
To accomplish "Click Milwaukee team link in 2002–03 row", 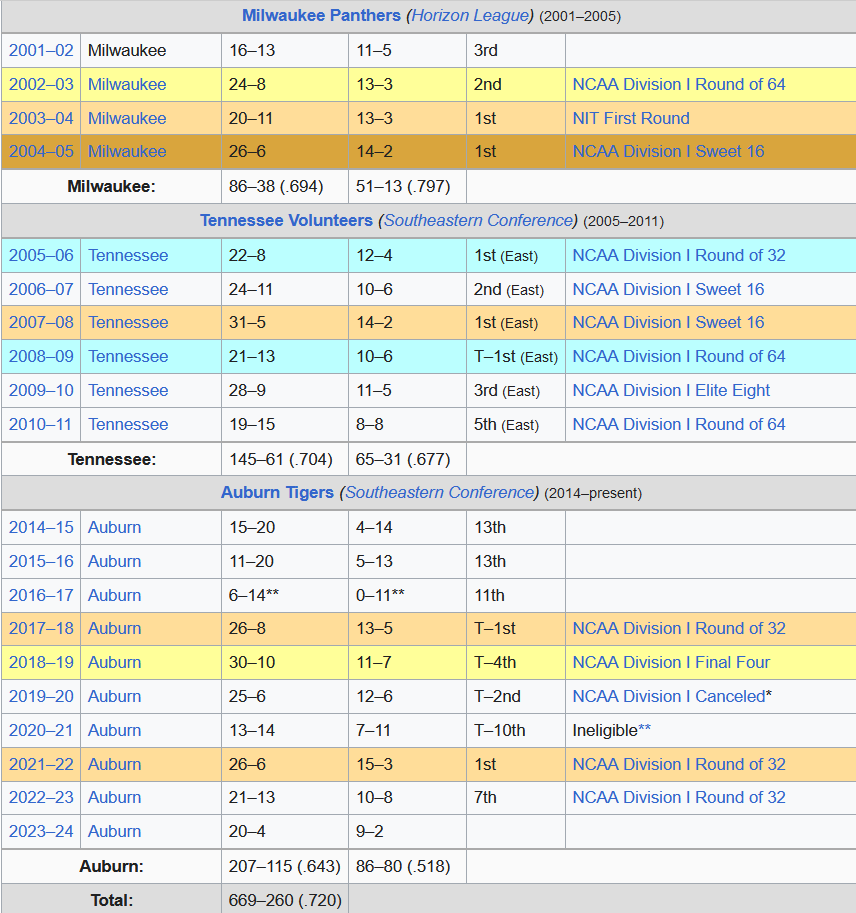I will (127, 84).
